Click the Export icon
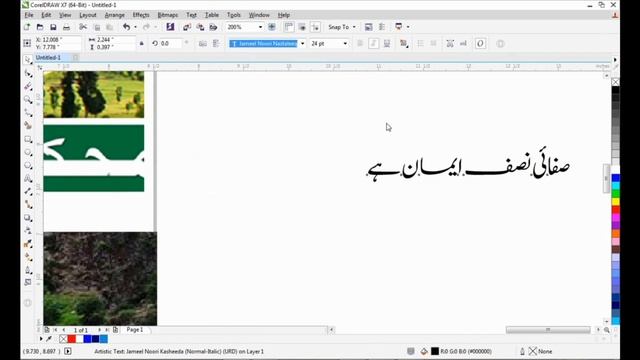The height and width of the screenshot is (360, 640). (x=200, y=27)
